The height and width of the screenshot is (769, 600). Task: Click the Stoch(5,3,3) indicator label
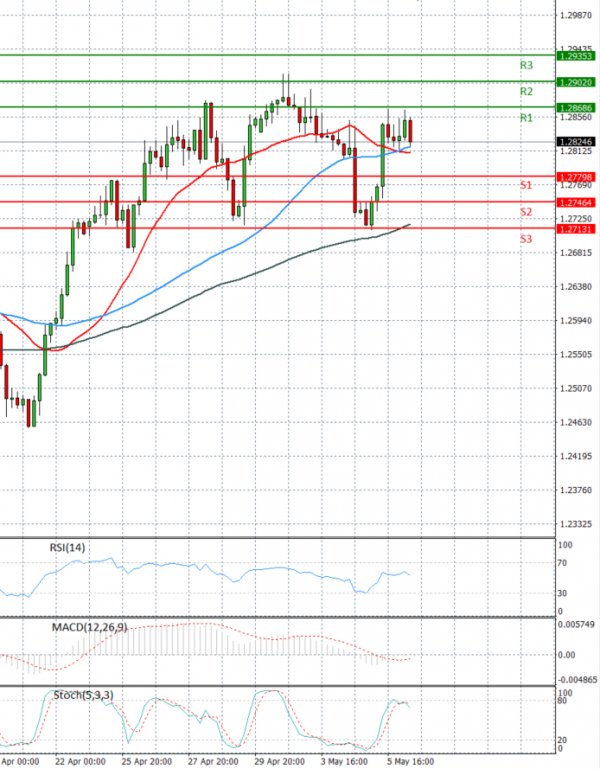tap(83, 695)
